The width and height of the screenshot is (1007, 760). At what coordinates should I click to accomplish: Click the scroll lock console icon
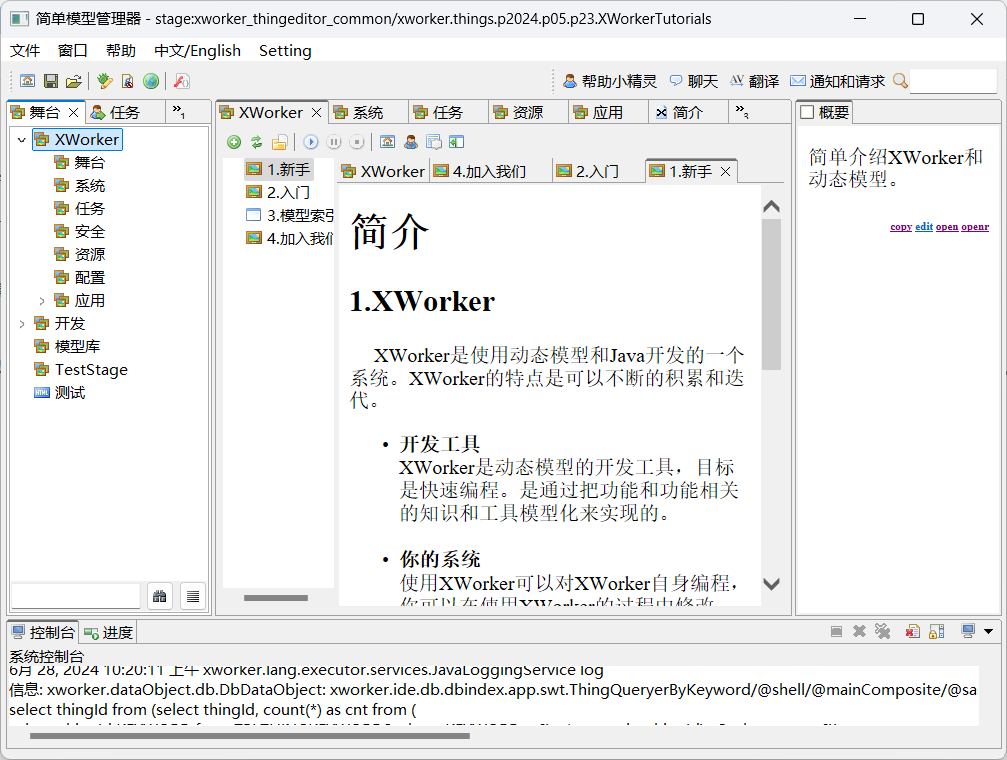pyautogui.click(x=936, y=632)
